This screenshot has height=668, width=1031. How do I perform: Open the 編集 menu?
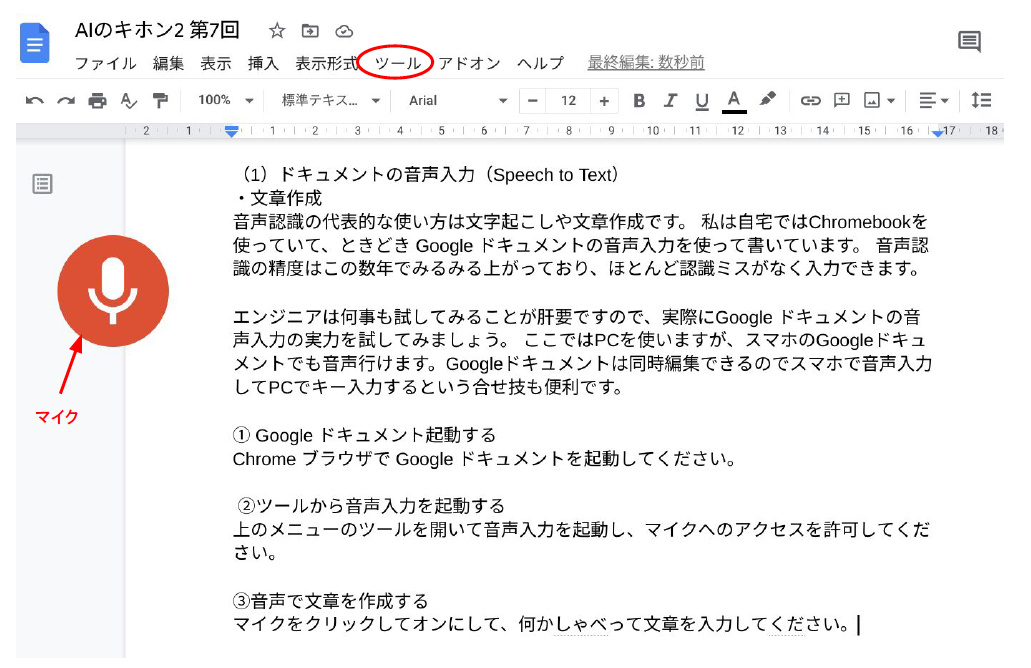[168, 63]
